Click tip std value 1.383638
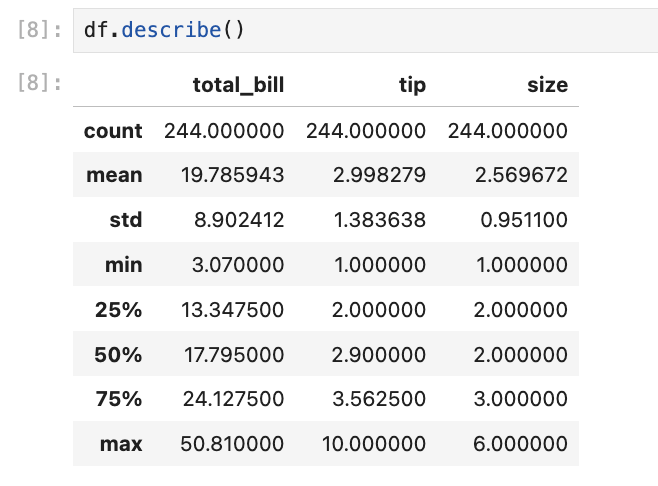 380,220
